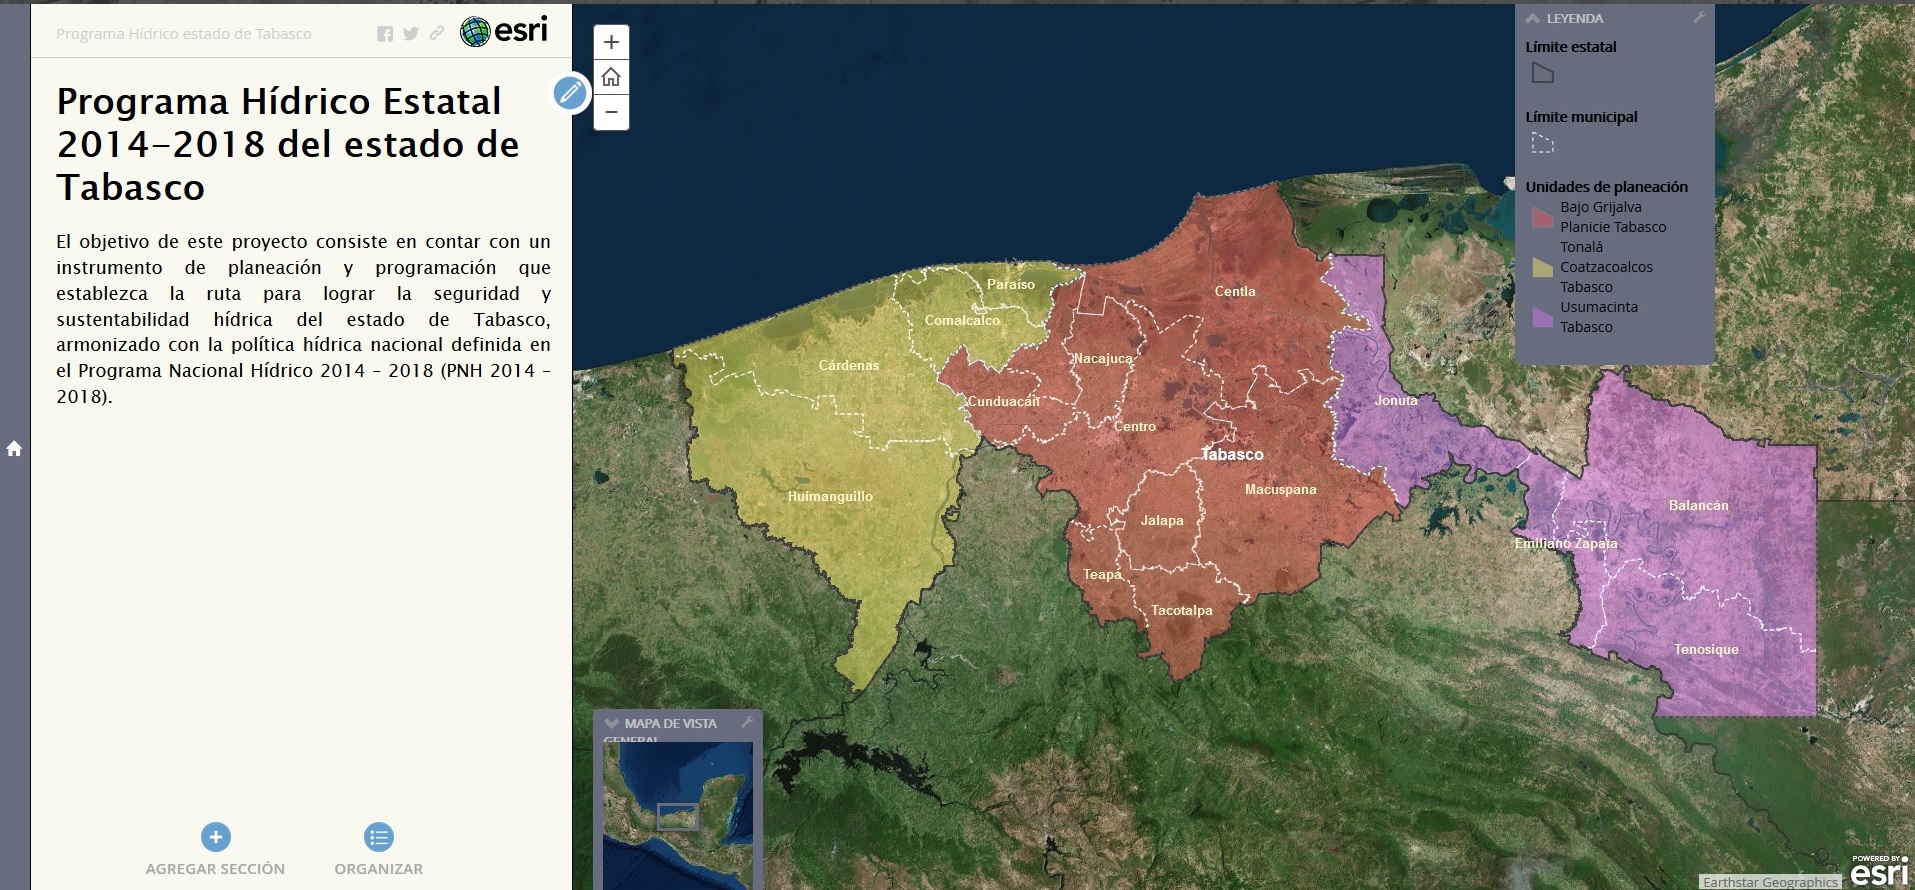Click the blue pencil edit button
This screenshot has width=1915, height=890.
tap(570, 93)
